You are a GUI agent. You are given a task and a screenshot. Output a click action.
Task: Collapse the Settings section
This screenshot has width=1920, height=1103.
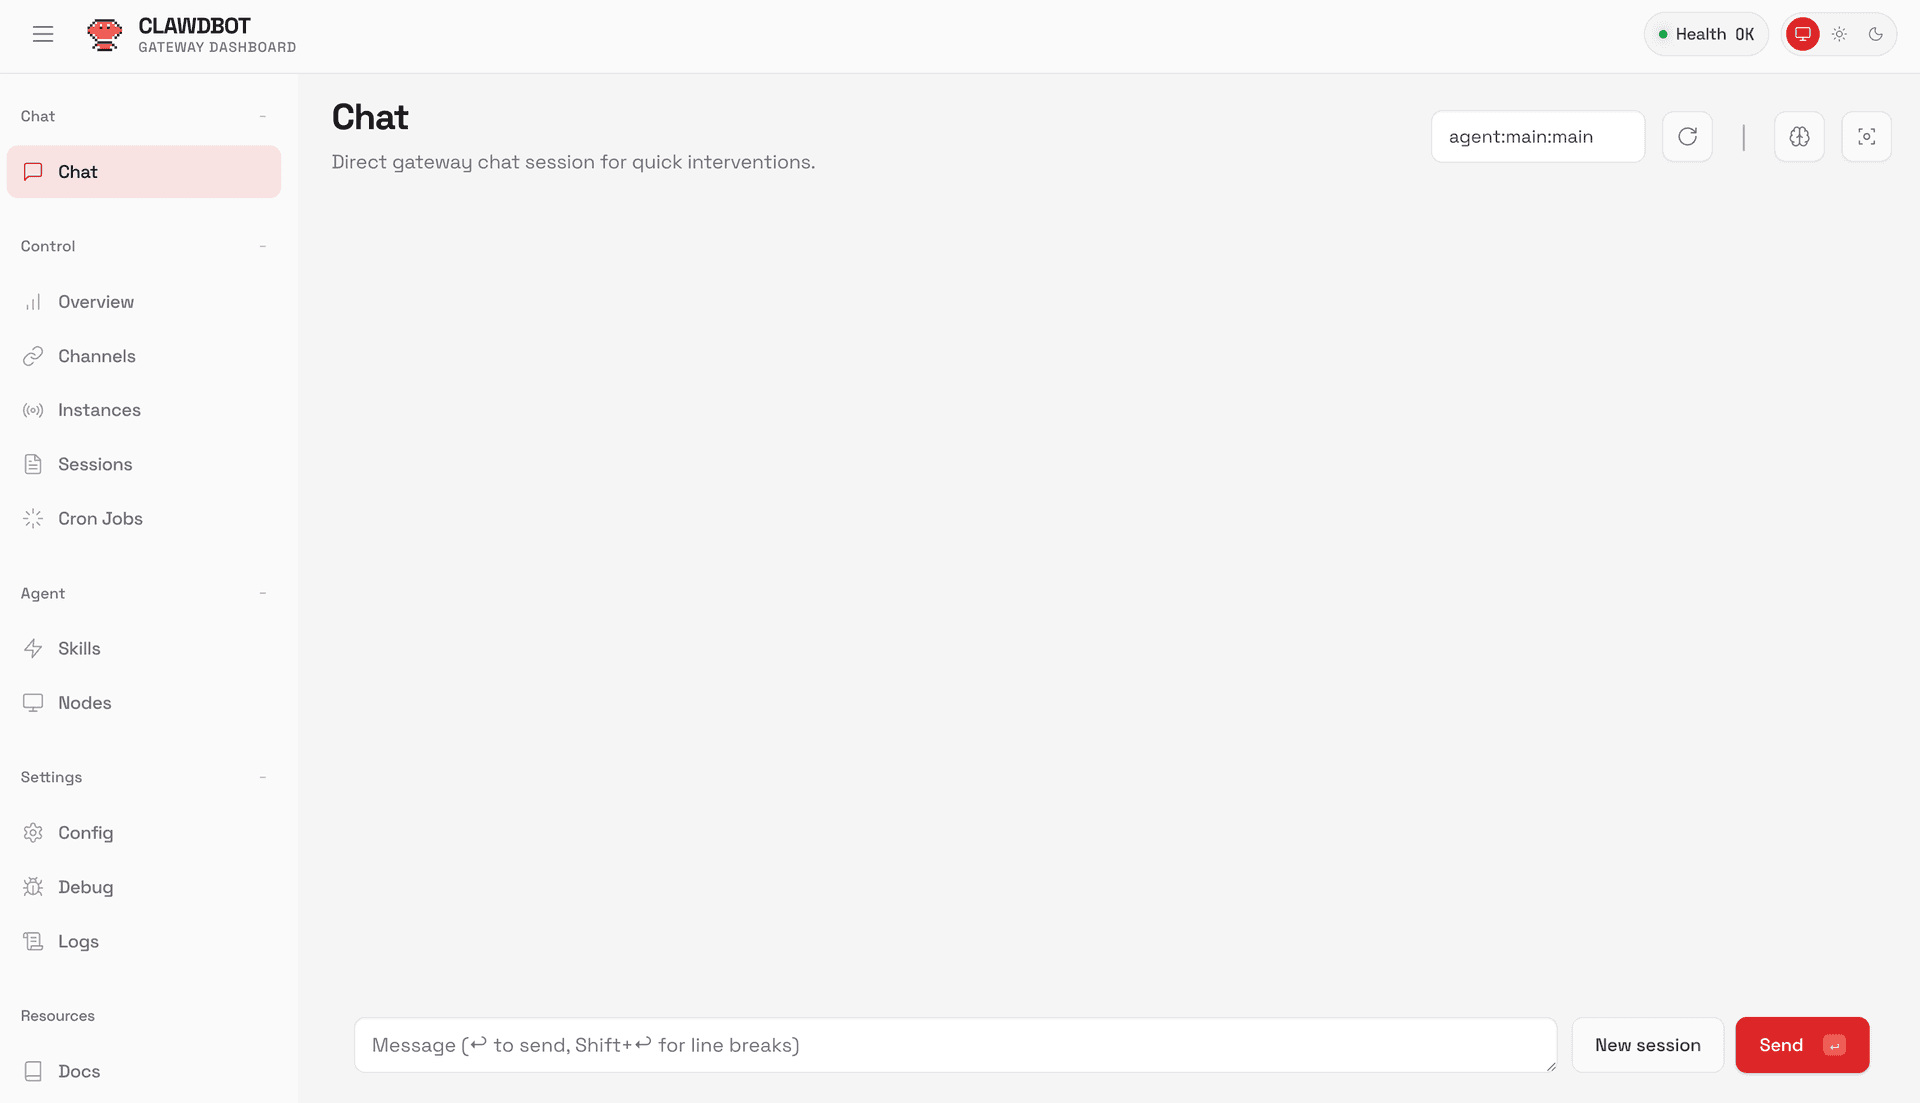(x=262, y=777)
